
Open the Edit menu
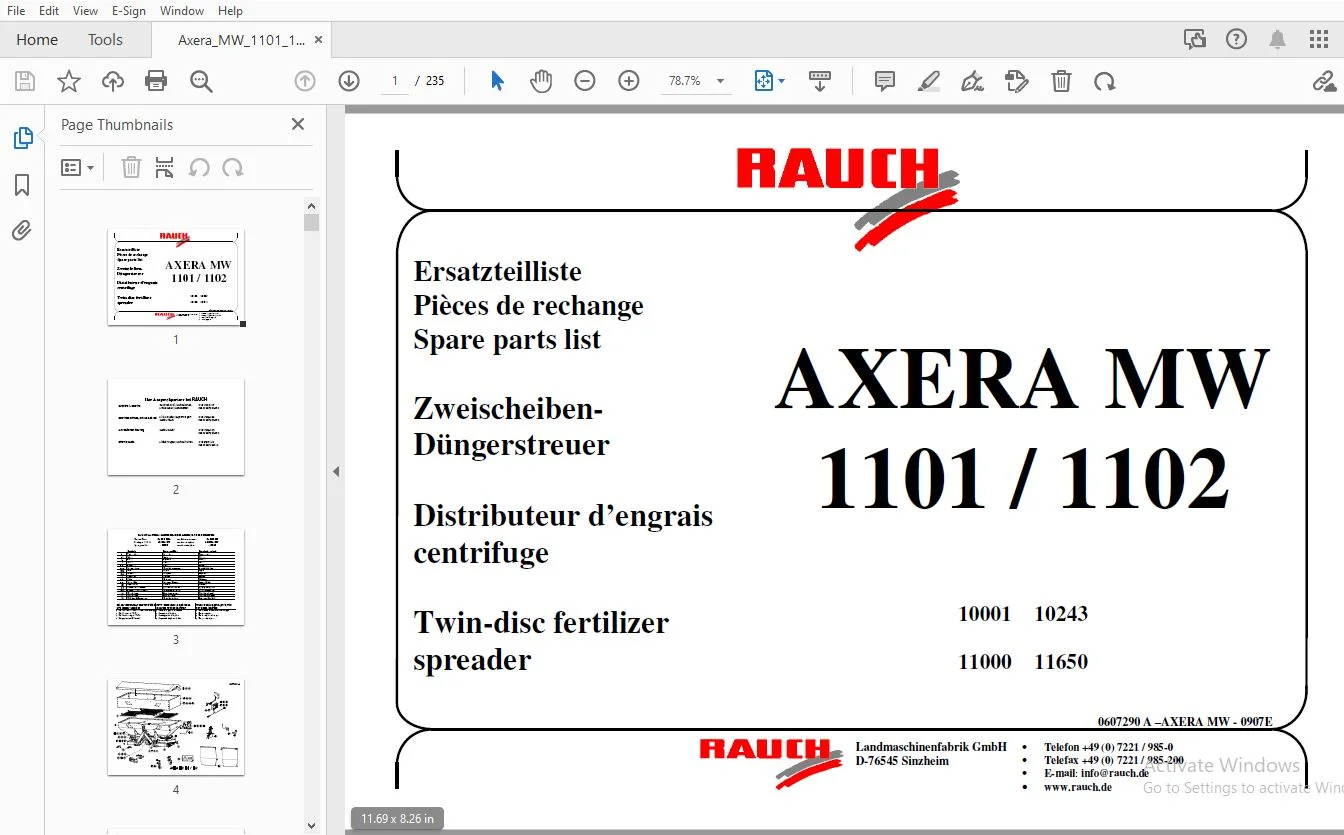[x=48, y=10]
